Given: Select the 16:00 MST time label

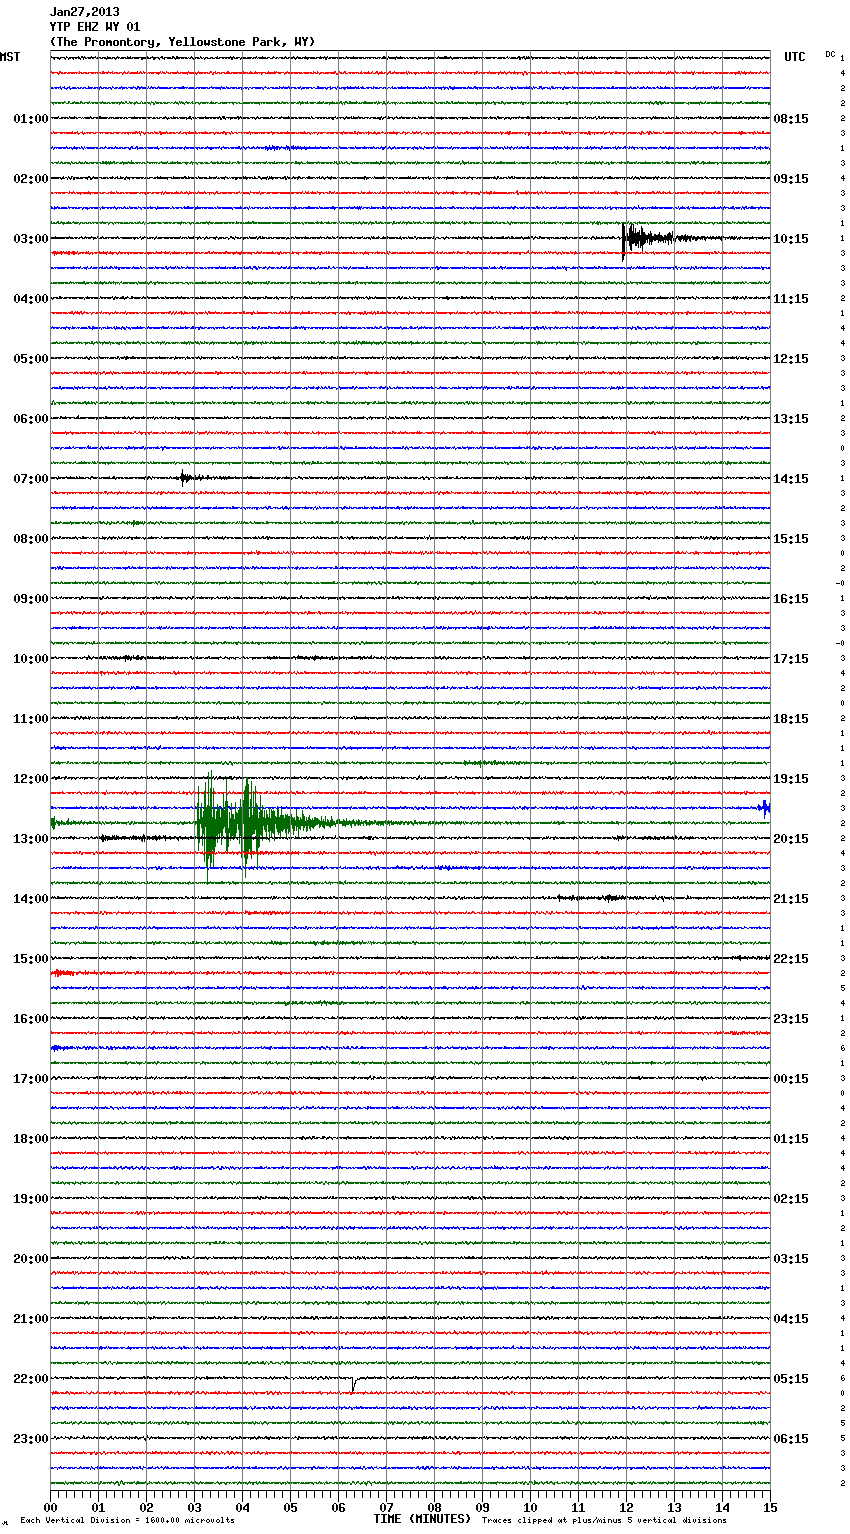Looking at the screenshot, I should (30, 1019).
